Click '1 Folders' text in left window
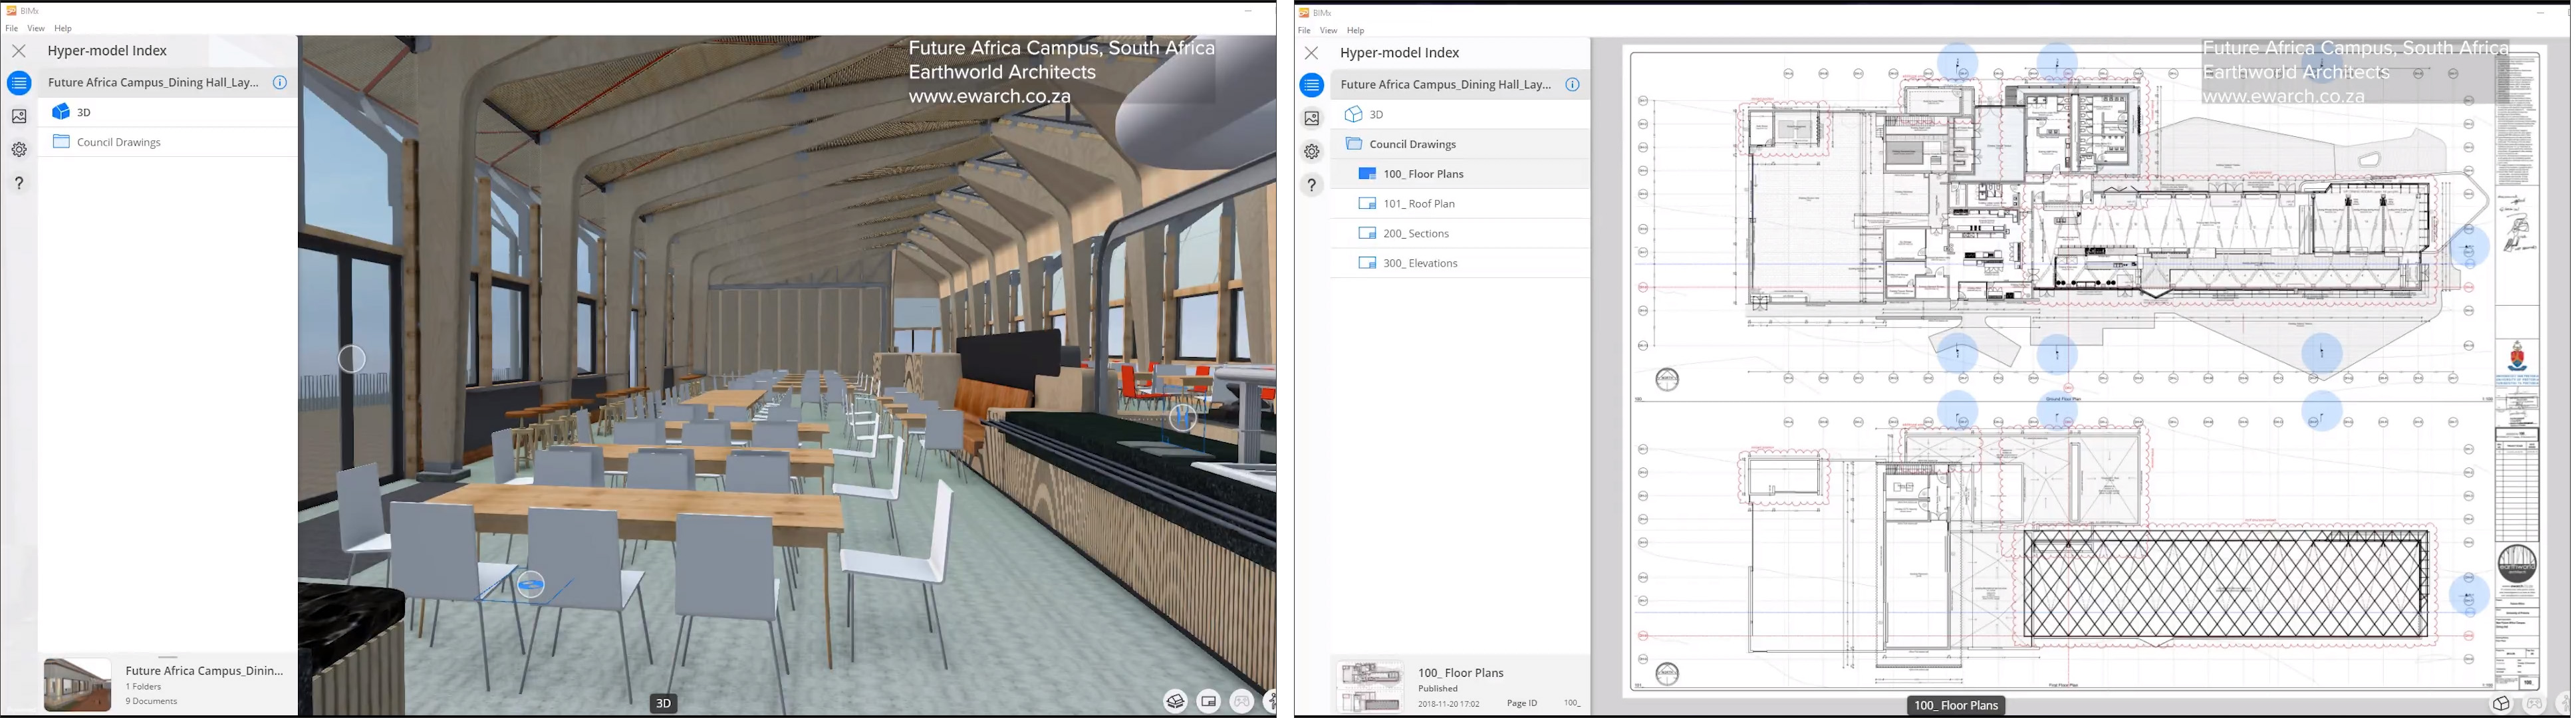The image size is (2576, 718). coord(144,687)
